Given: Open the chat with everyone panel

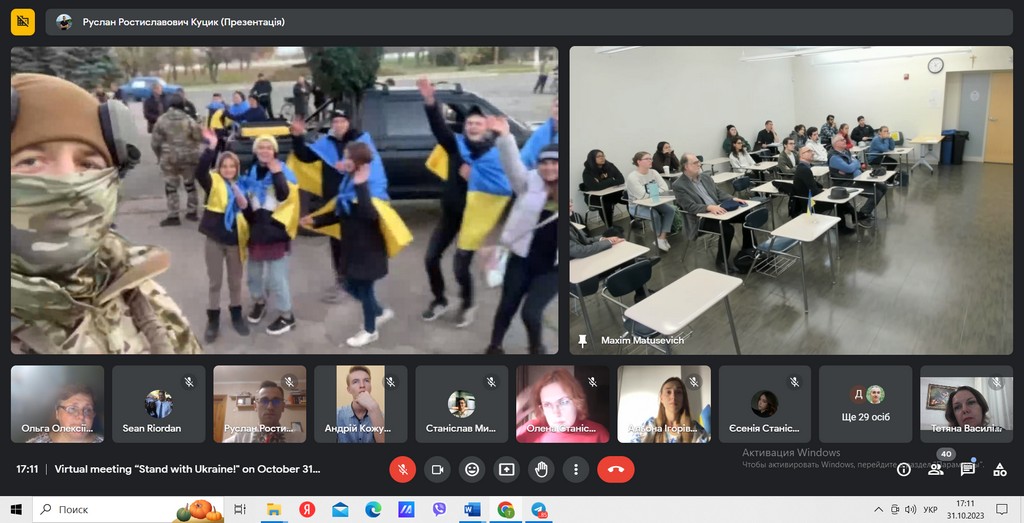Looking at the screenshot, I should point(968,469).
